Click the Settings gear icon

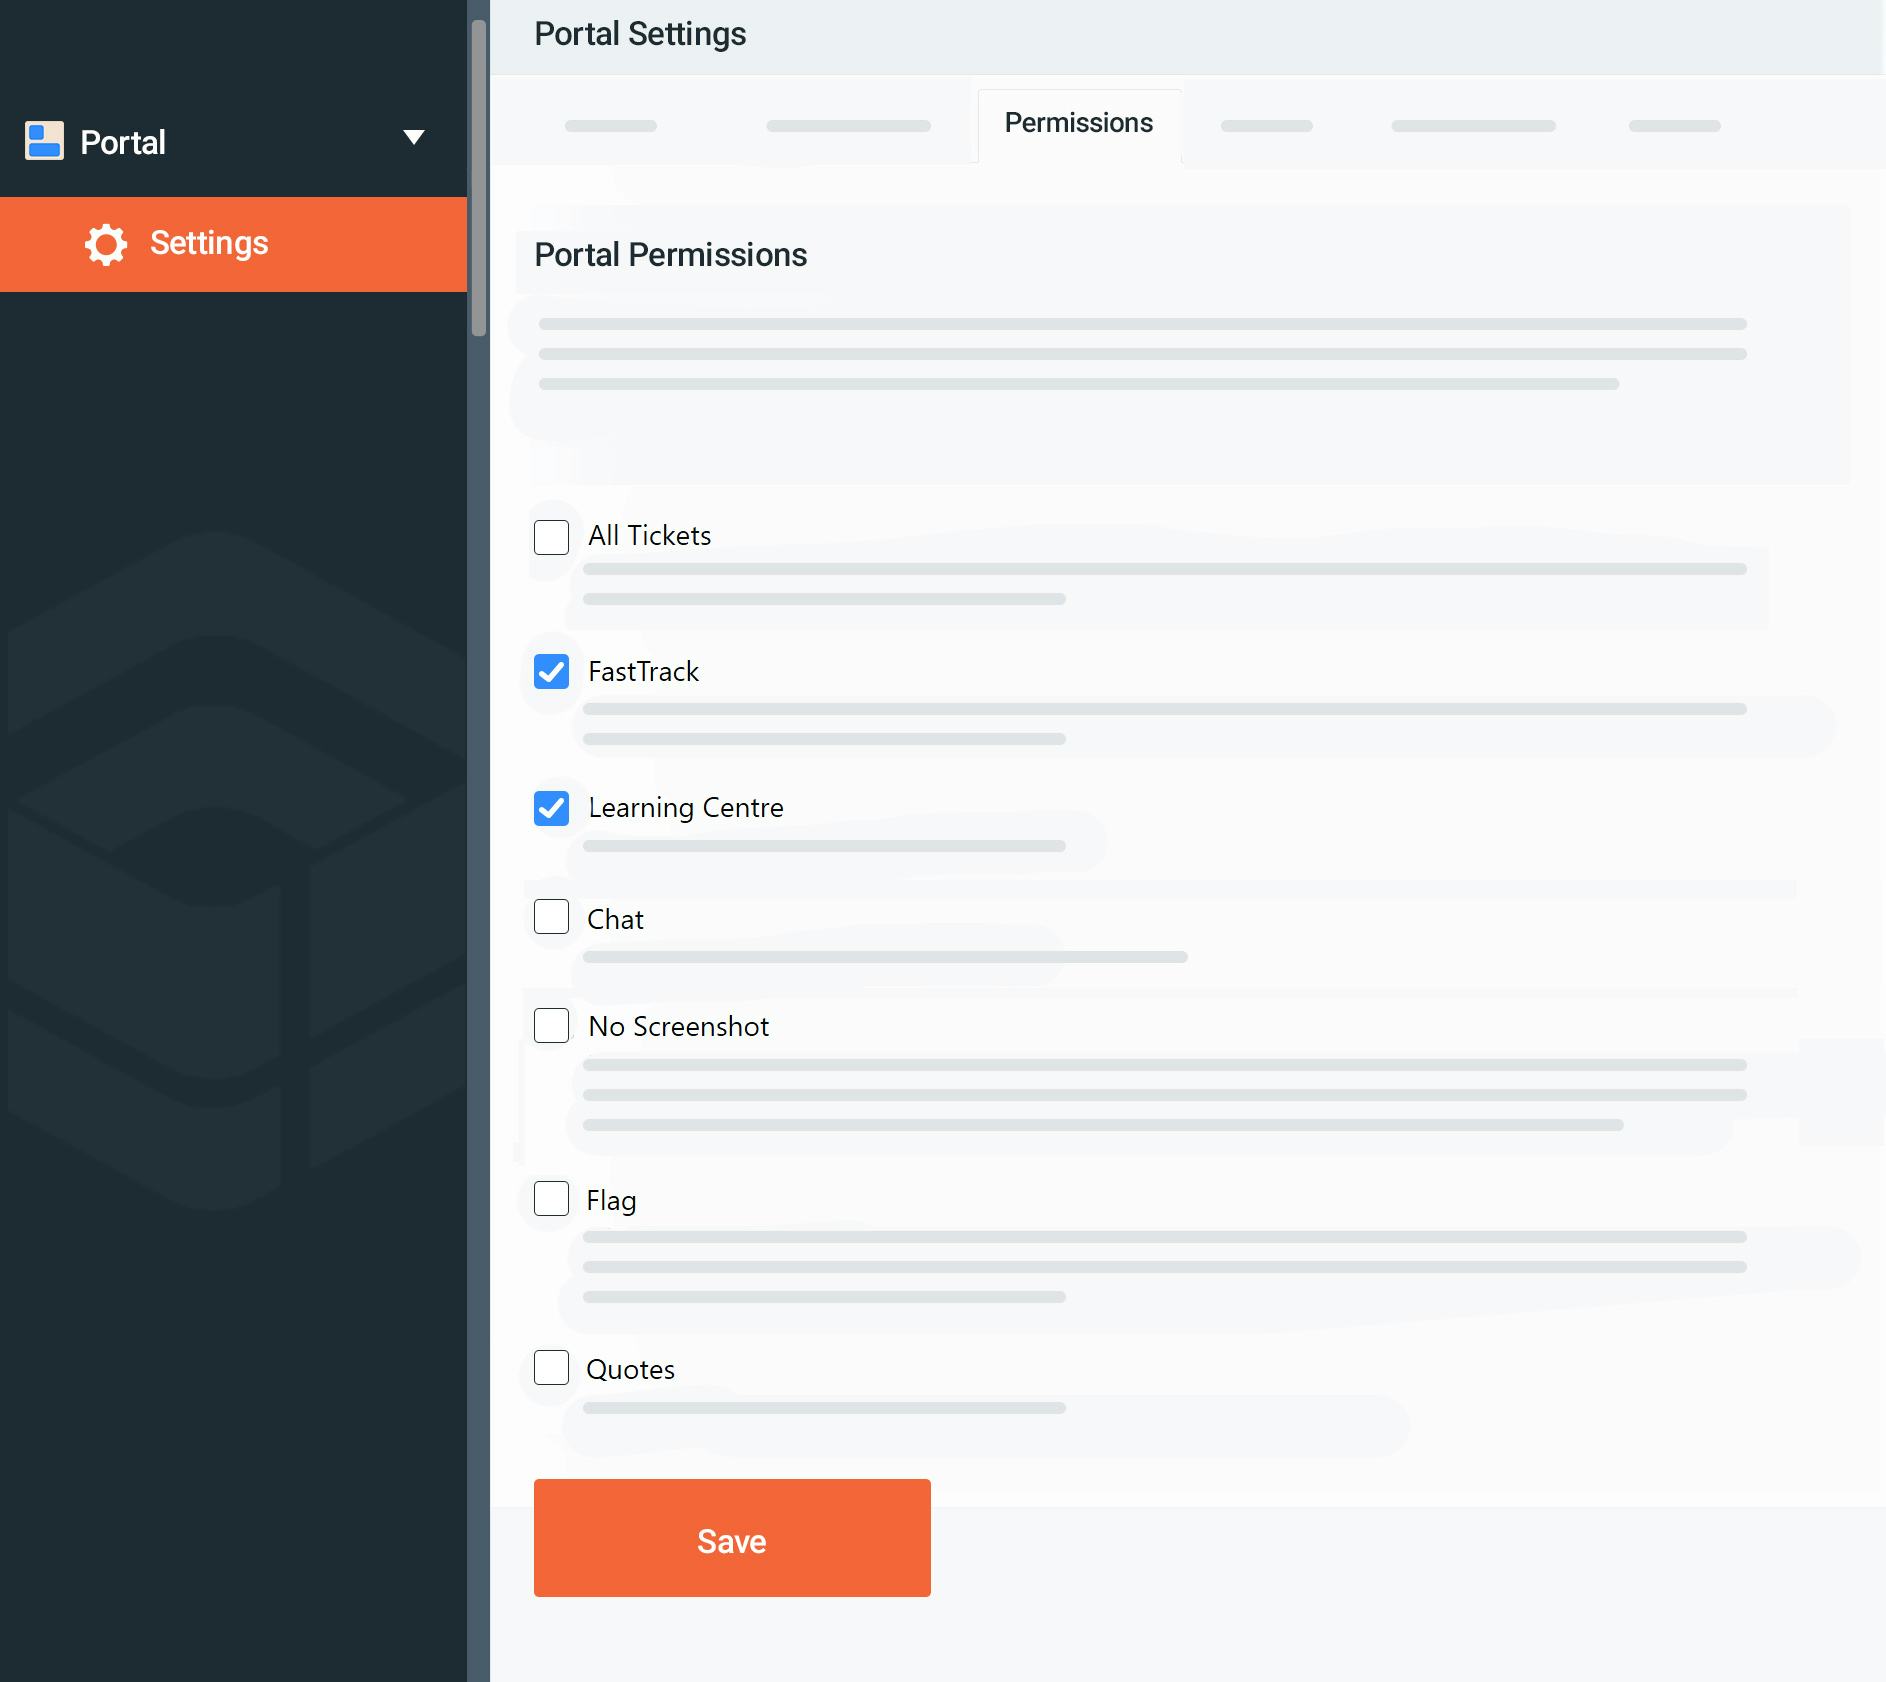coord(106,244)
